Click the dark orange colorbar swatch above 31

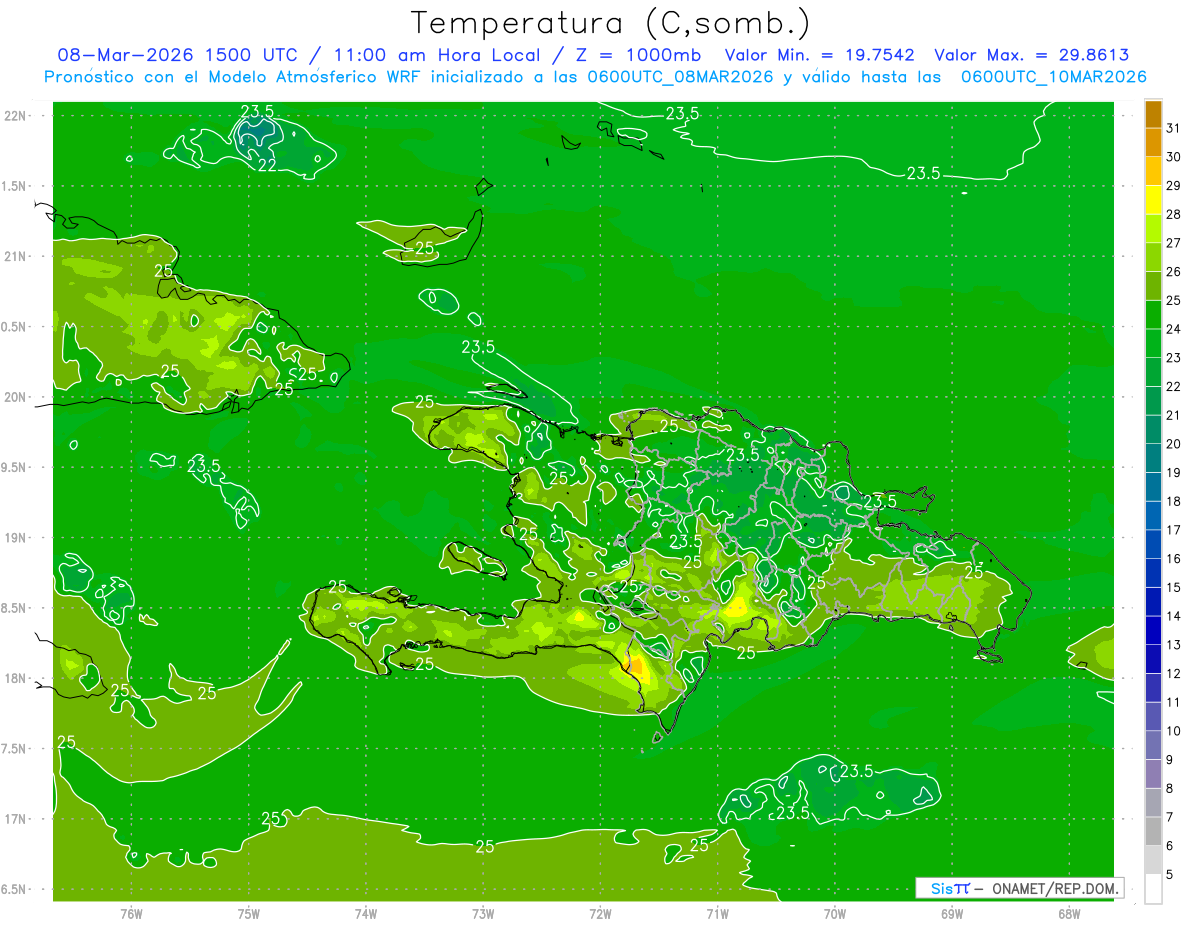(1153, 115)
